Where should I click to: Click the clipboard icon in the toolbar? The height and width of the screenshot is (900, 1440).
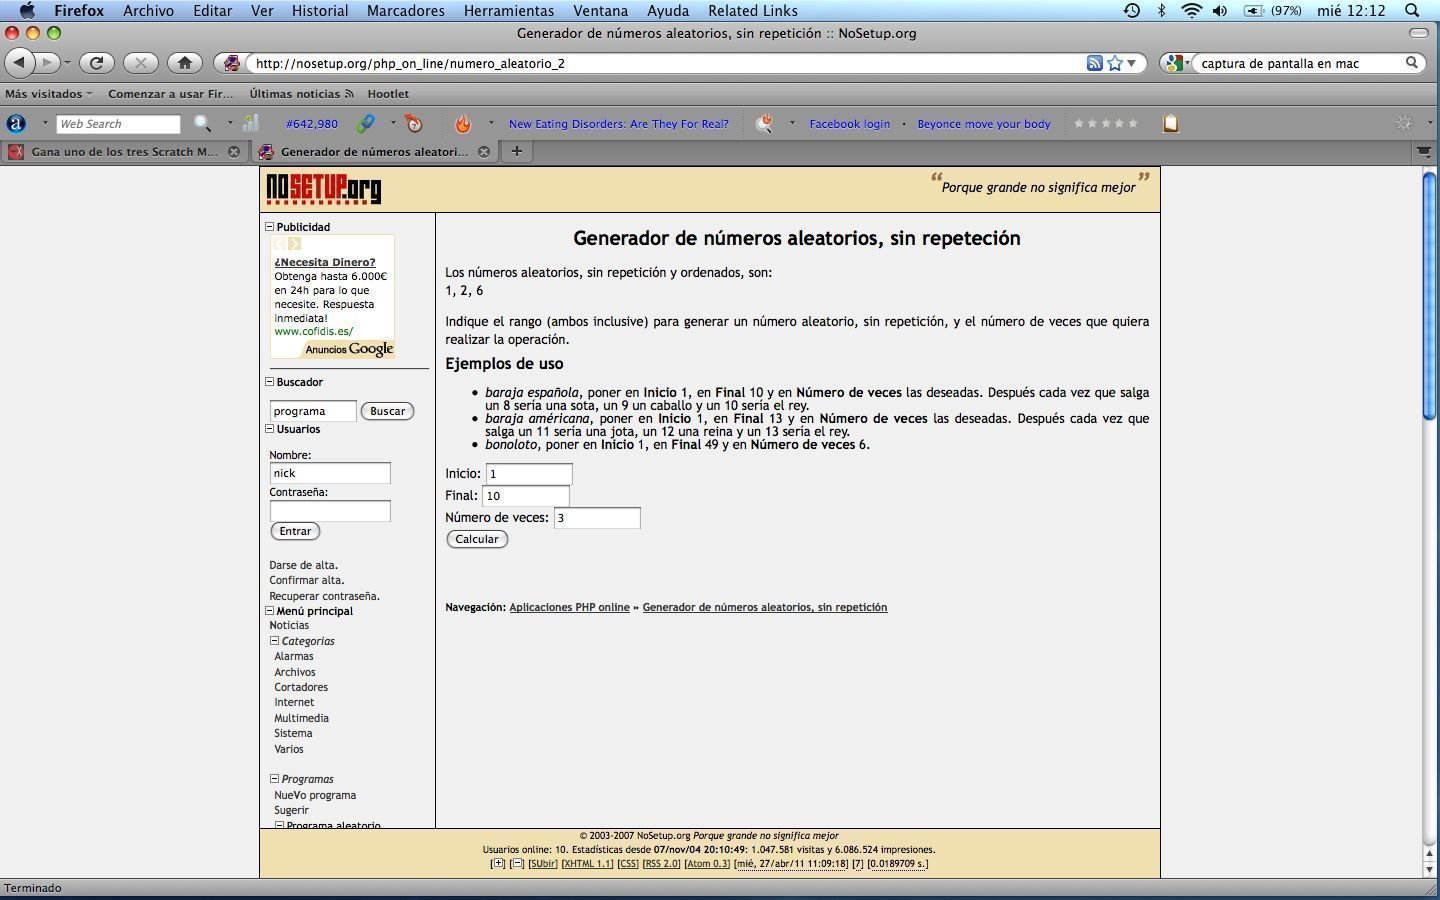[x=1170, y=123]
